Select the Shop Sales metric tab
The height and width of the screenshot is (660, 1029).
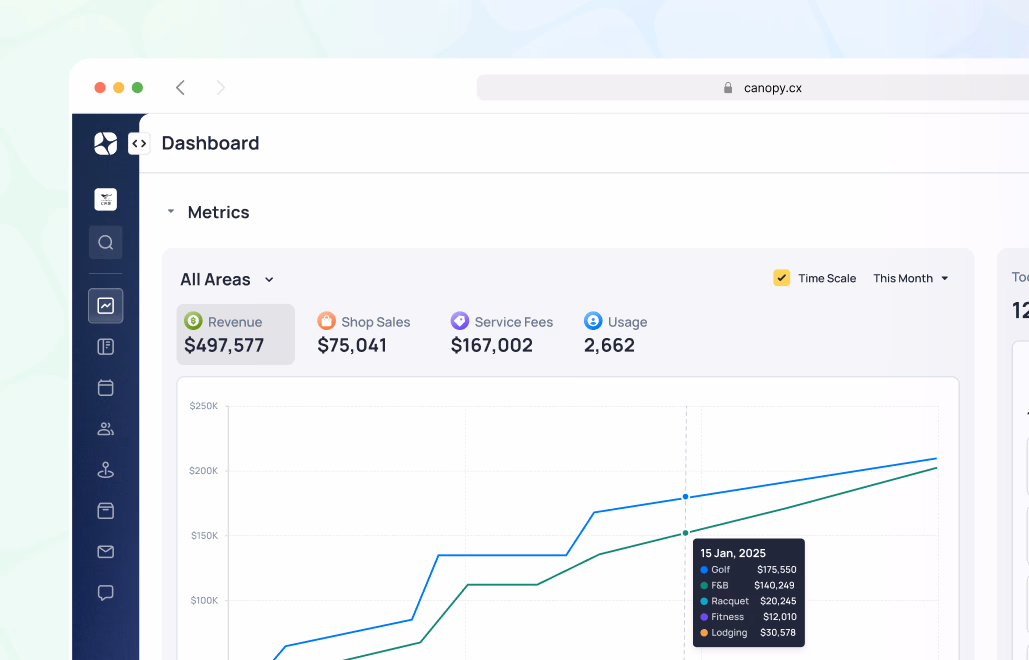click(364, 334)
